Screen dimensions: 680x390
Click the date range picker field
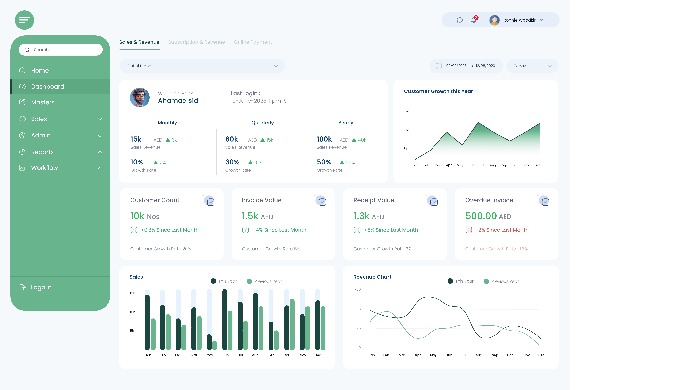[466, 66]
